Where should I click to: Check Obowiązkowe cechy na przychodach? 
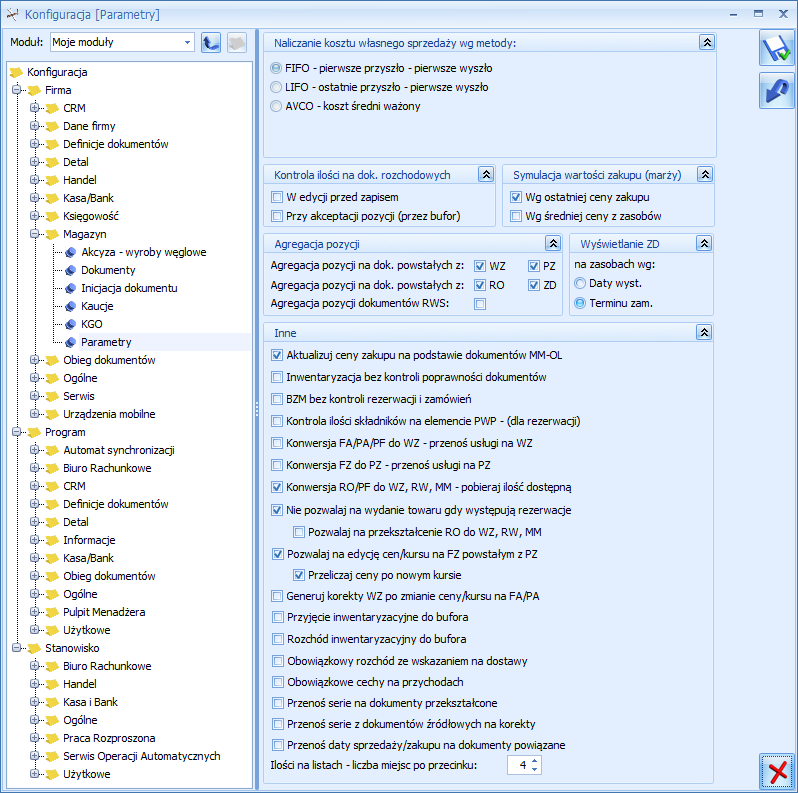(x=277, y=682)
